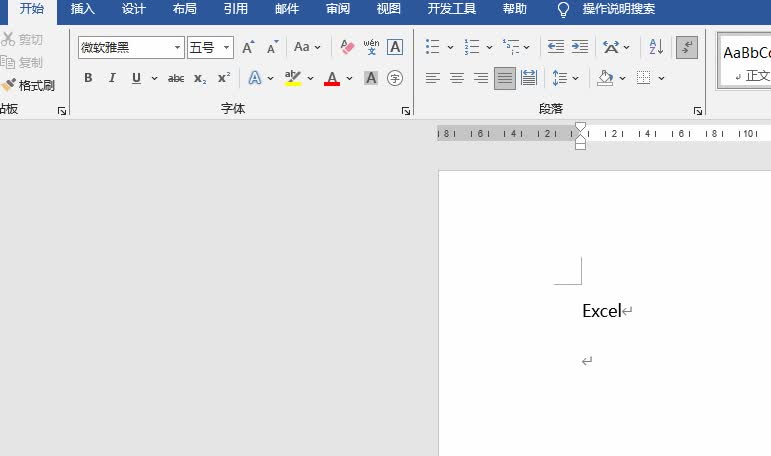Image resolution: width=771 pixels, height=456 pixels.
Task: Open the font size dropdown
Action: coord(226,48)
